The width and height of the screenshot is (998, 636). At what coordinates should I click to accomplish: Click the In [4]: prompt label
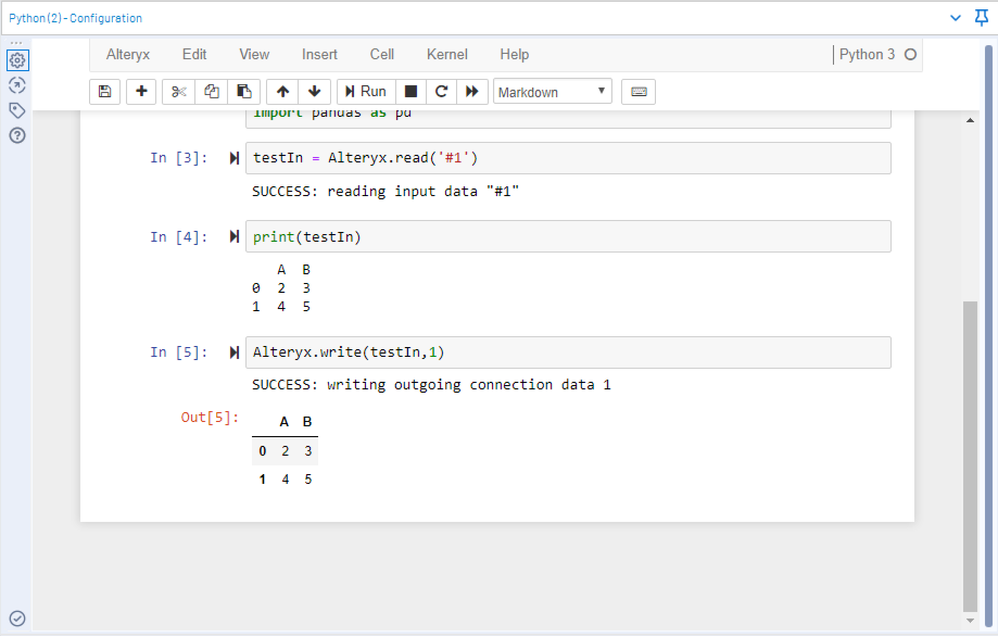(179, 237)
